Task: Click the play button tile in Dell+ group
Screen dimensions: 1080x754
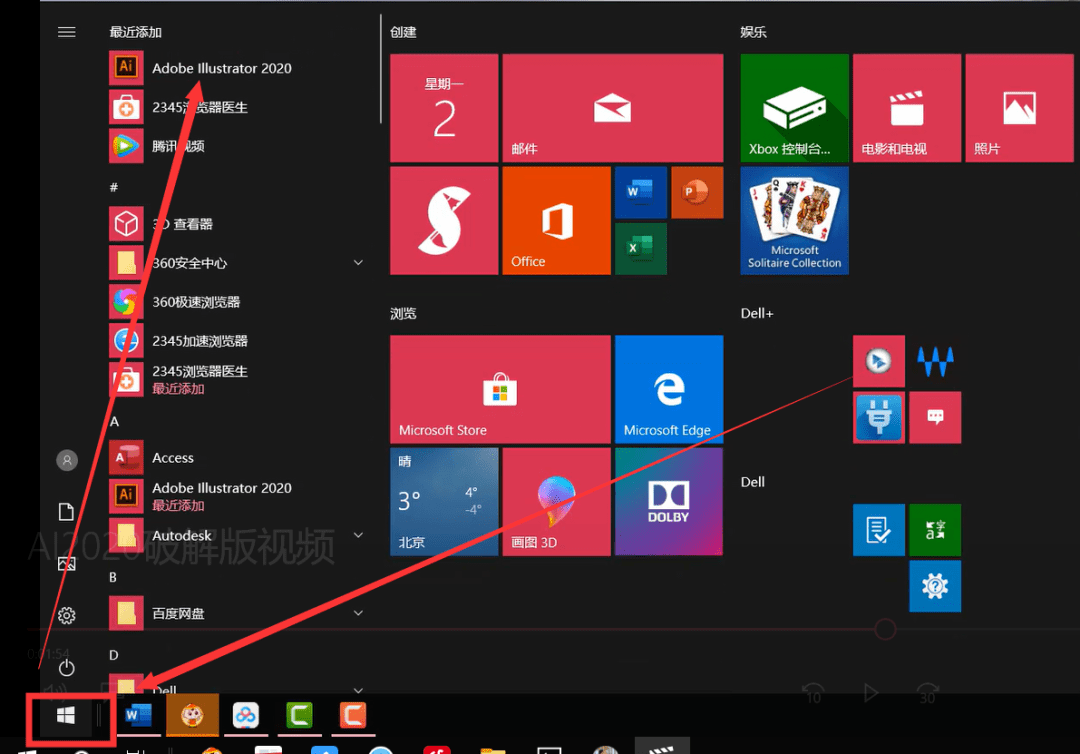Action: click(x=879, y=361)
